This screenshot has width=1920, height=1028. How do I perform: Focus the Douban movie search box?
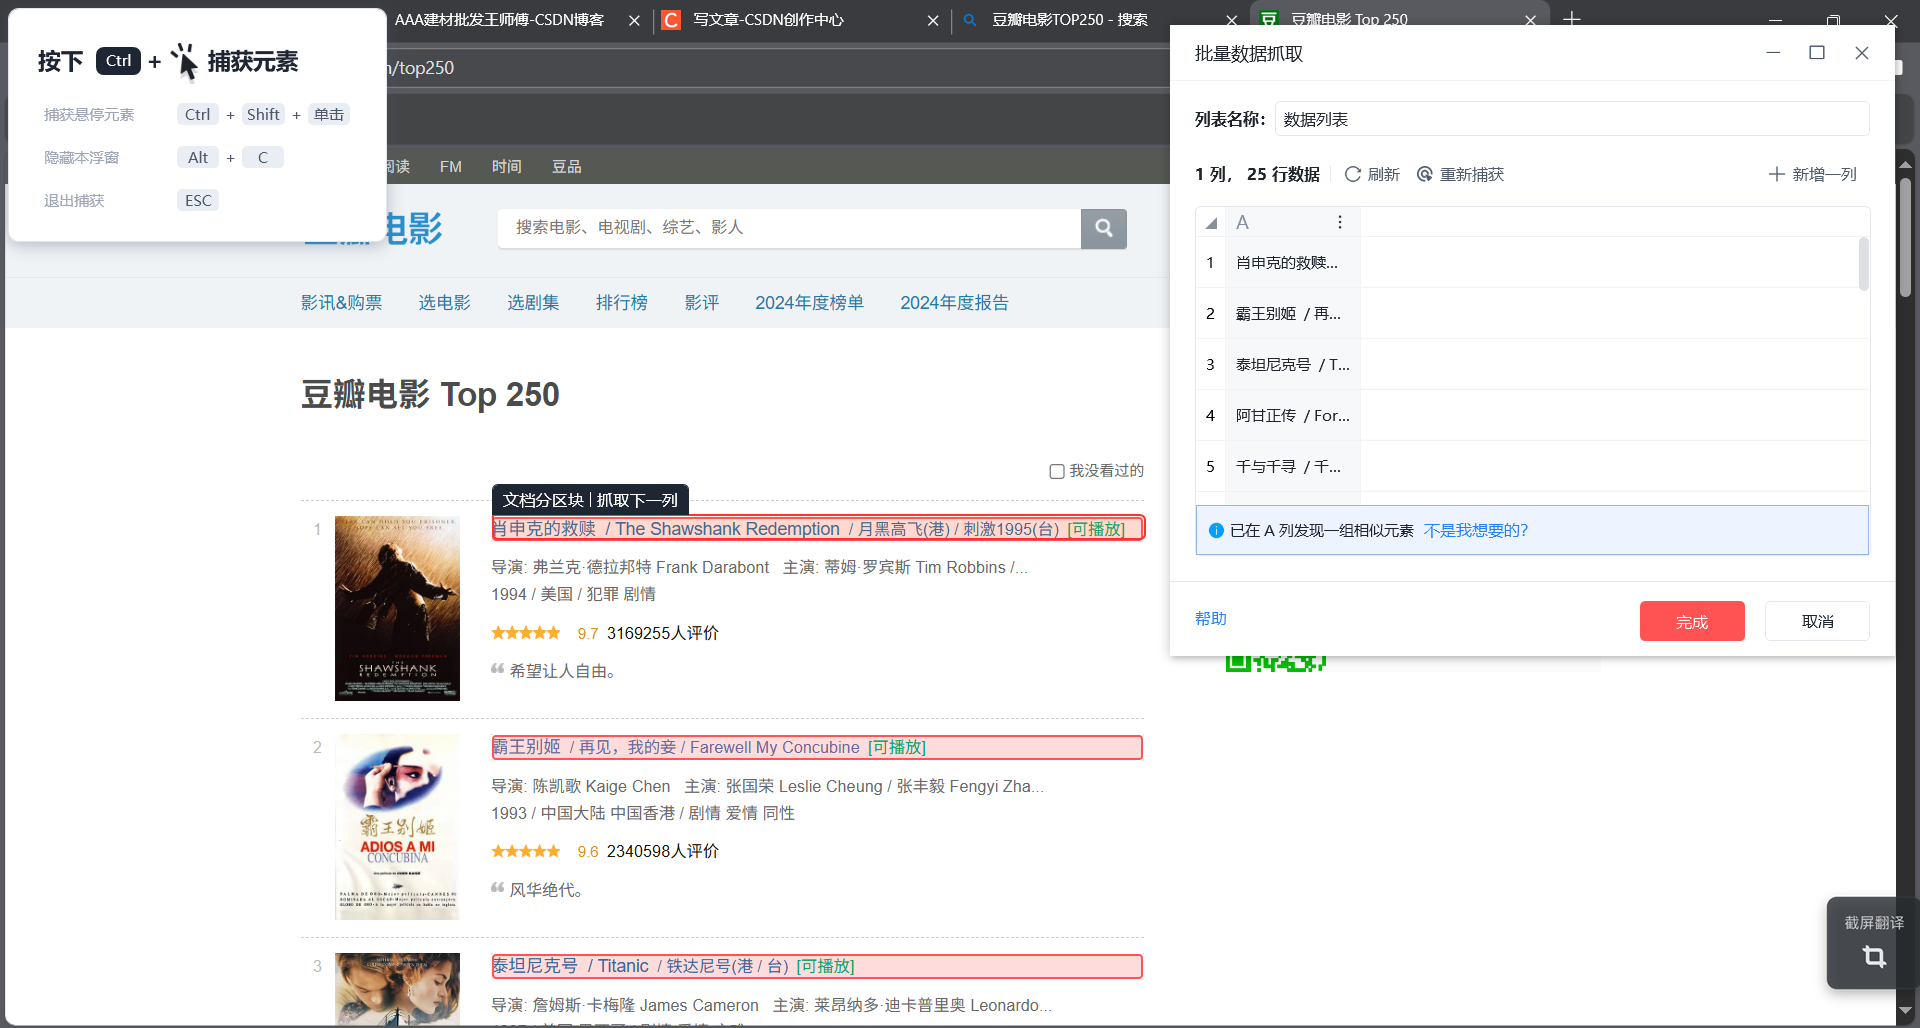(789, 228)
